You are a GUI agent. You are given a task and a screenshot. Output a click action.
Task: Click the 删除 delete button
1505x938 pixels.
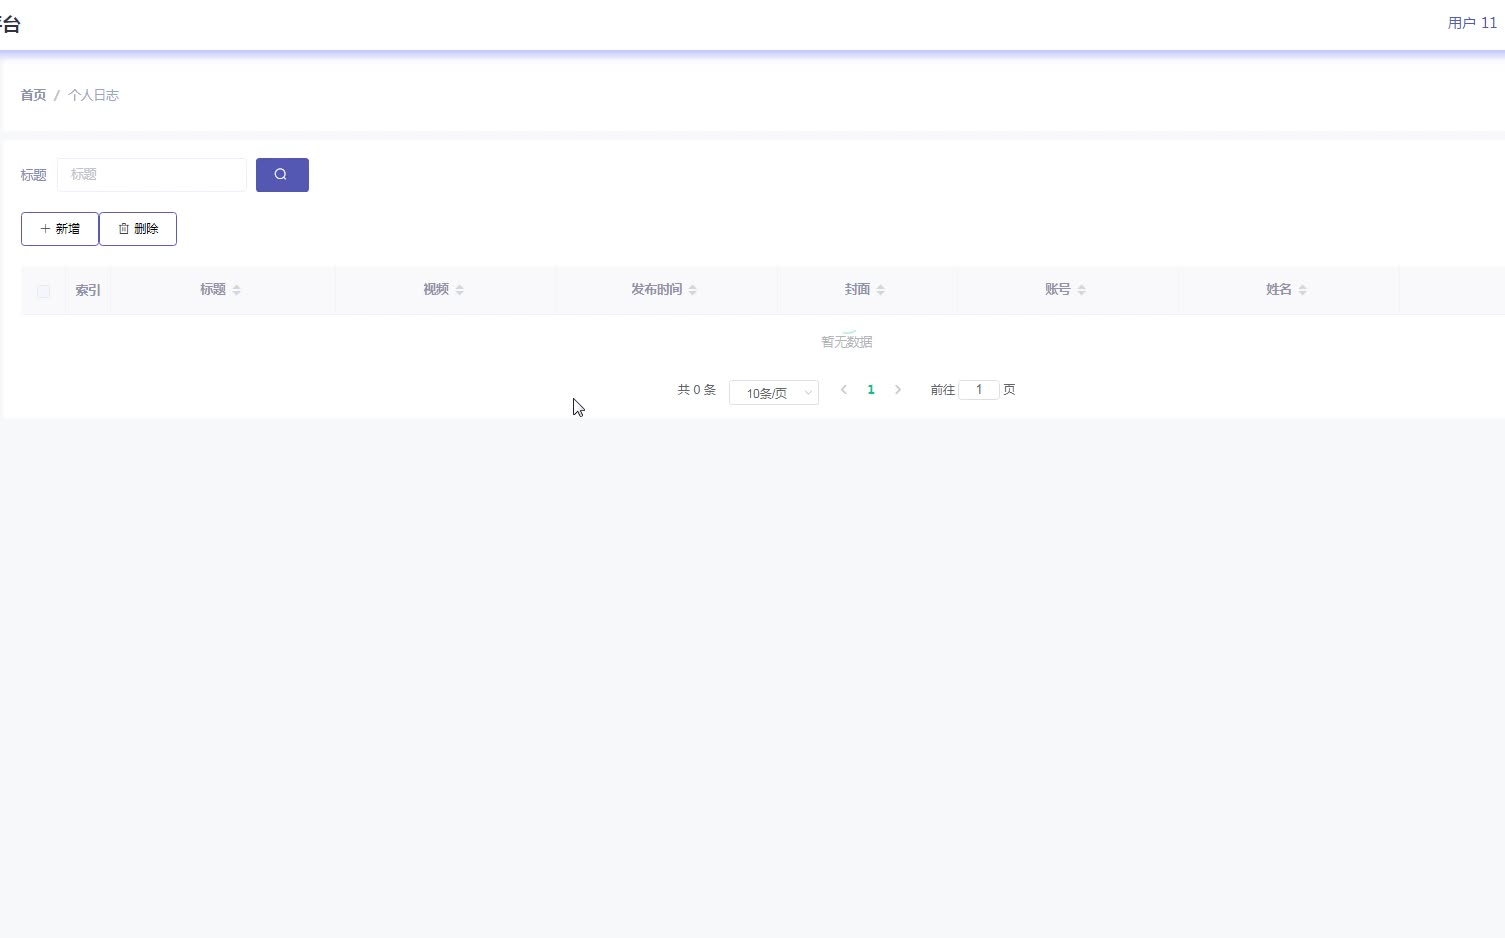click(x=138, y=229)
